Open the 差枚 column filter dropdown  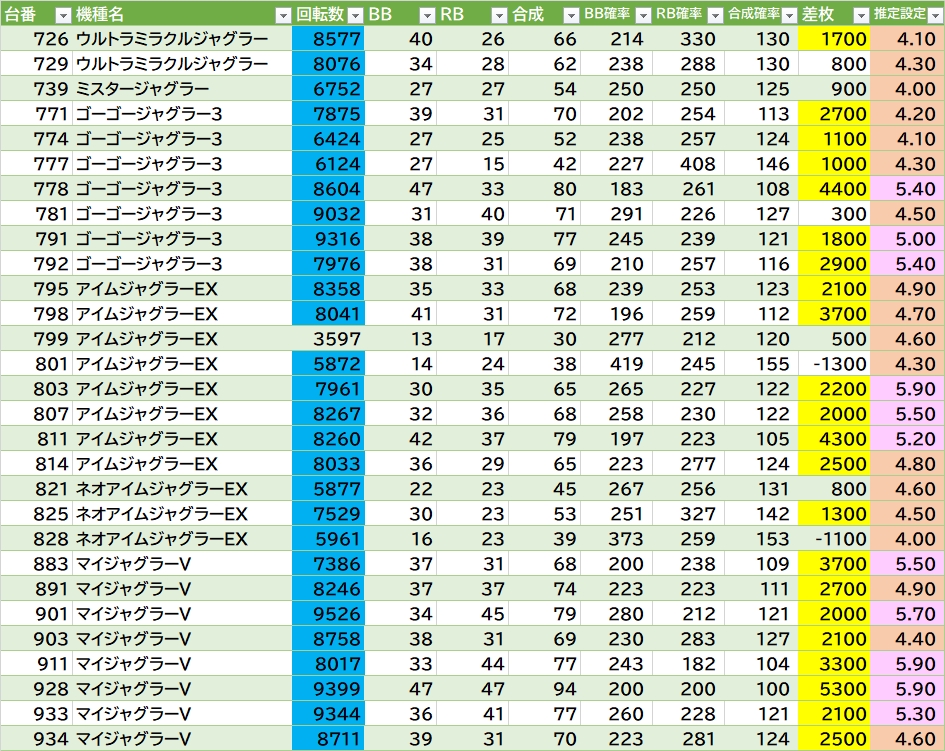pyautogui.click(x=860, y=15)
